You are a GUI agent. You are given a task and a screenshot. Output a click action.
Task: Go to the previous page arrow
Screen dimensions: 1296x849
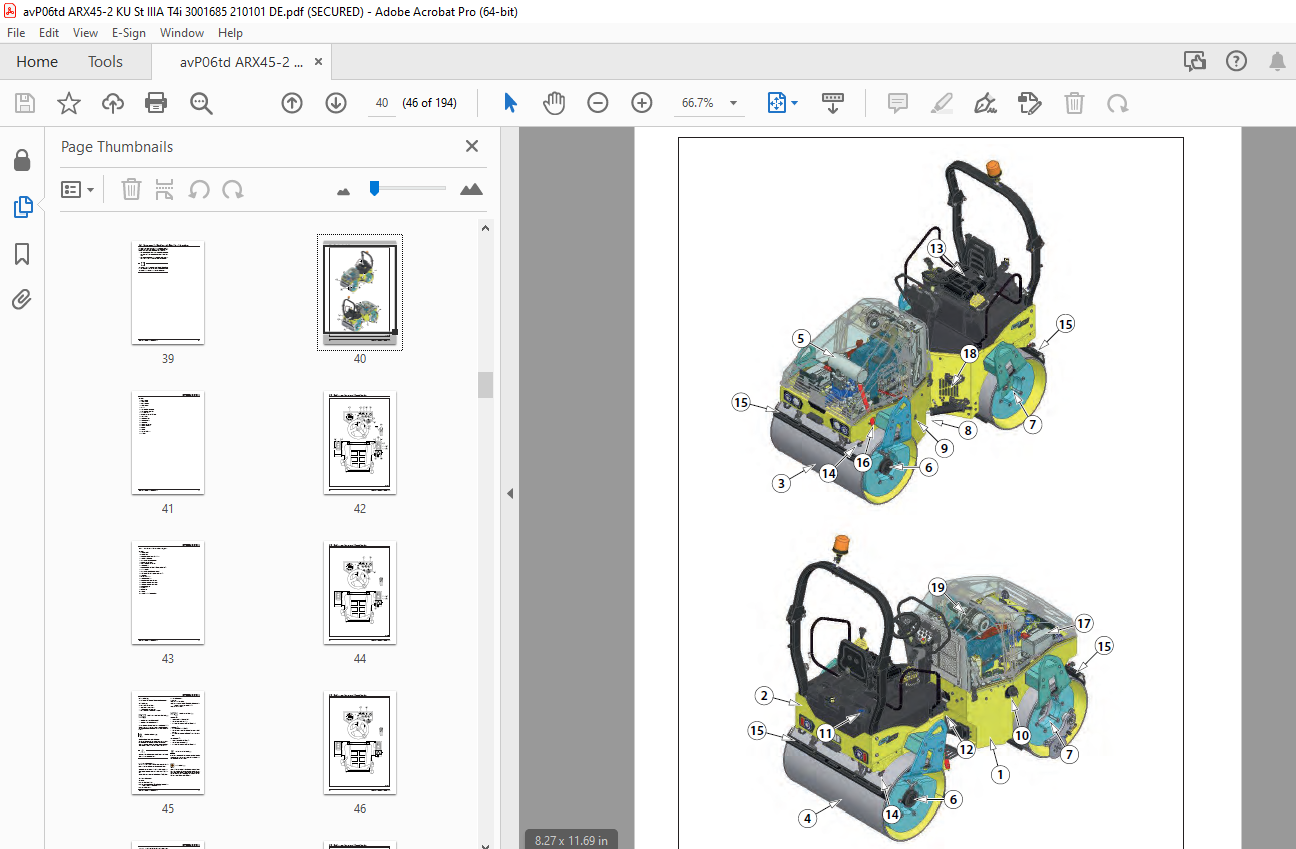(x=292, y=103)
